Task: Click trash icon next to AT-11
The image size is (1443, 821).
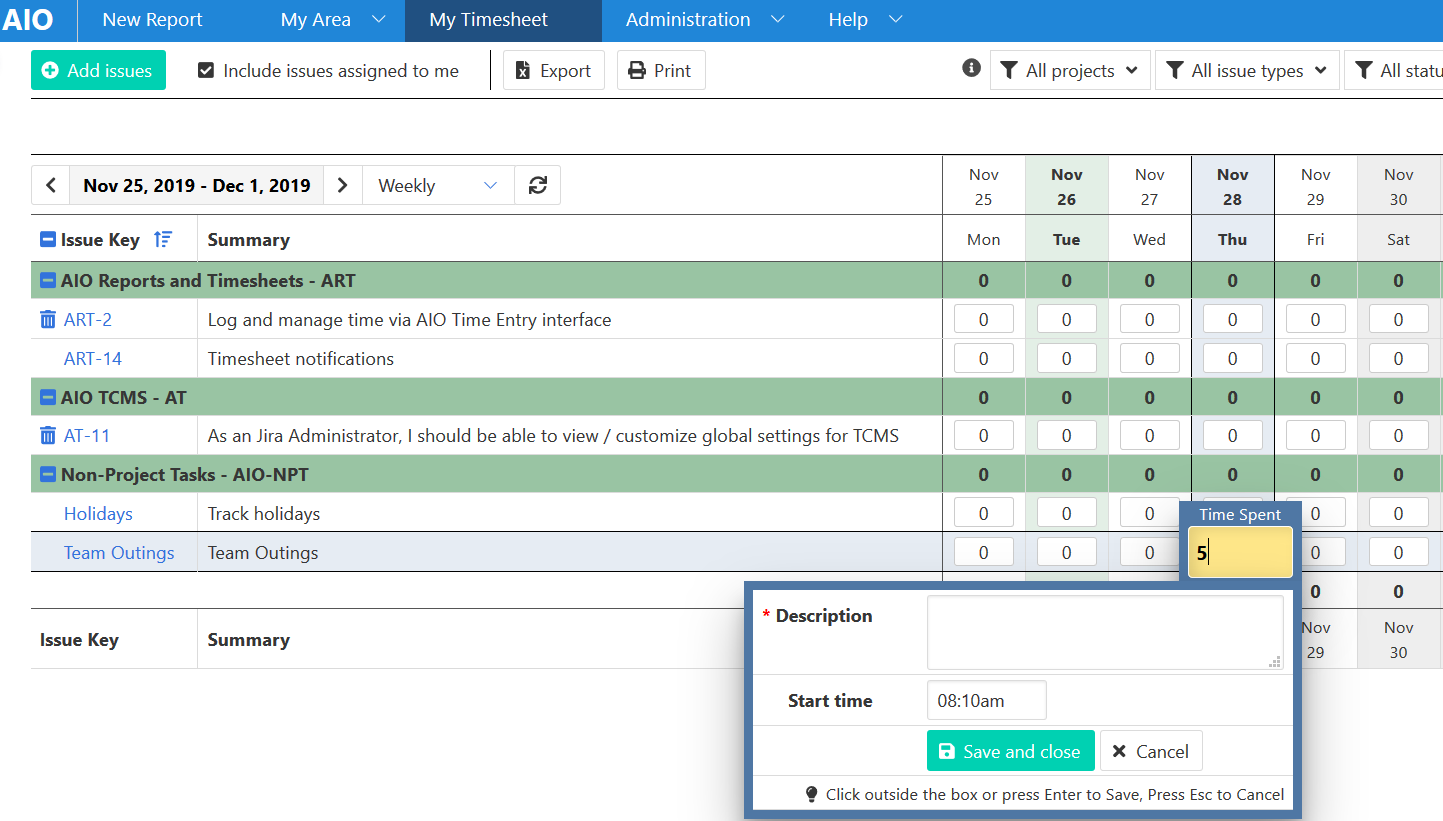Action: [48, 436]
